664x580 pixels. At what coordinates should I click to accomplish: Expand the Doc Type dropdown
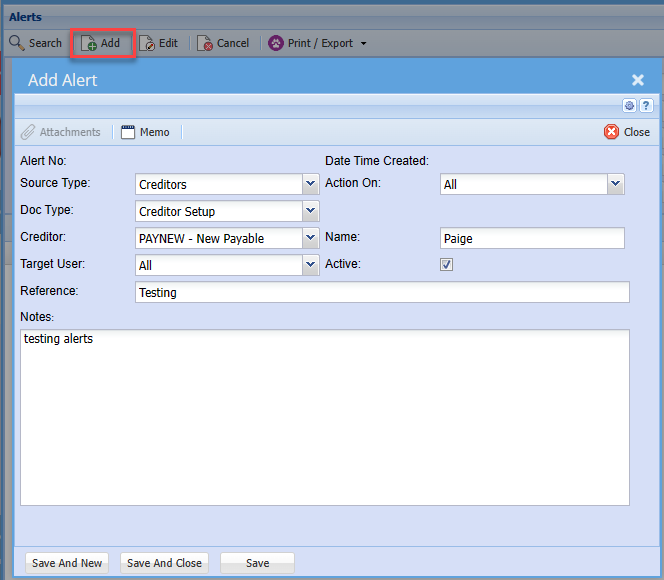[x=310, y=211]
